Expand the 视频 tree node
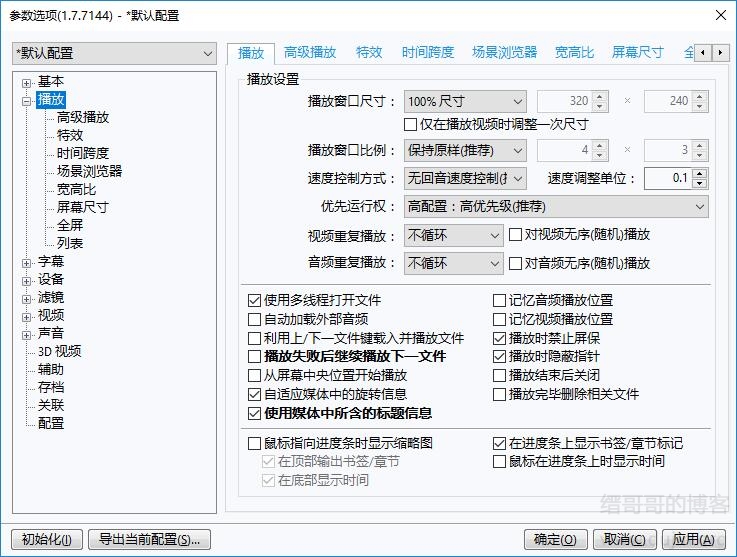Screen dimensions: 737x557 point(26,317)
